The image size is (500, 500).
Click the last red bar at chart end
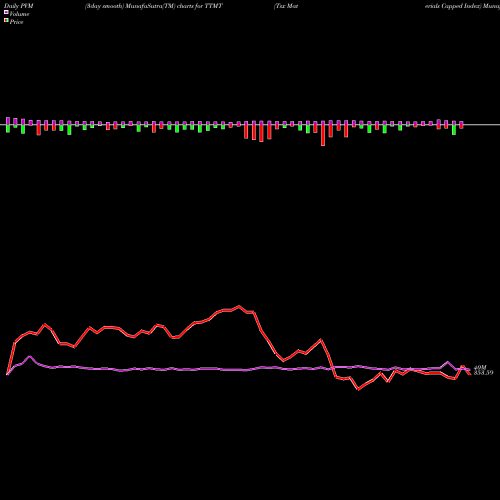tap(461, 127)
